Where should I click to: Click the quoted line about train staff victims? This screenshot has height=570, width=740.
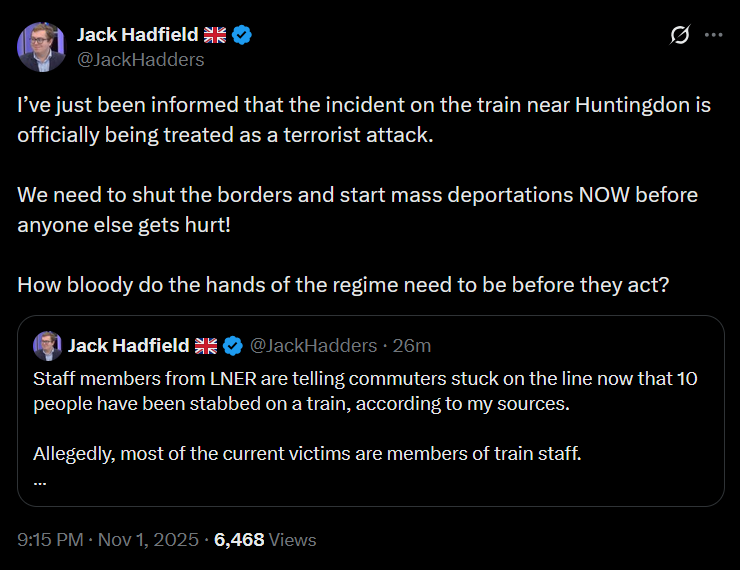[x=307, y=453]
